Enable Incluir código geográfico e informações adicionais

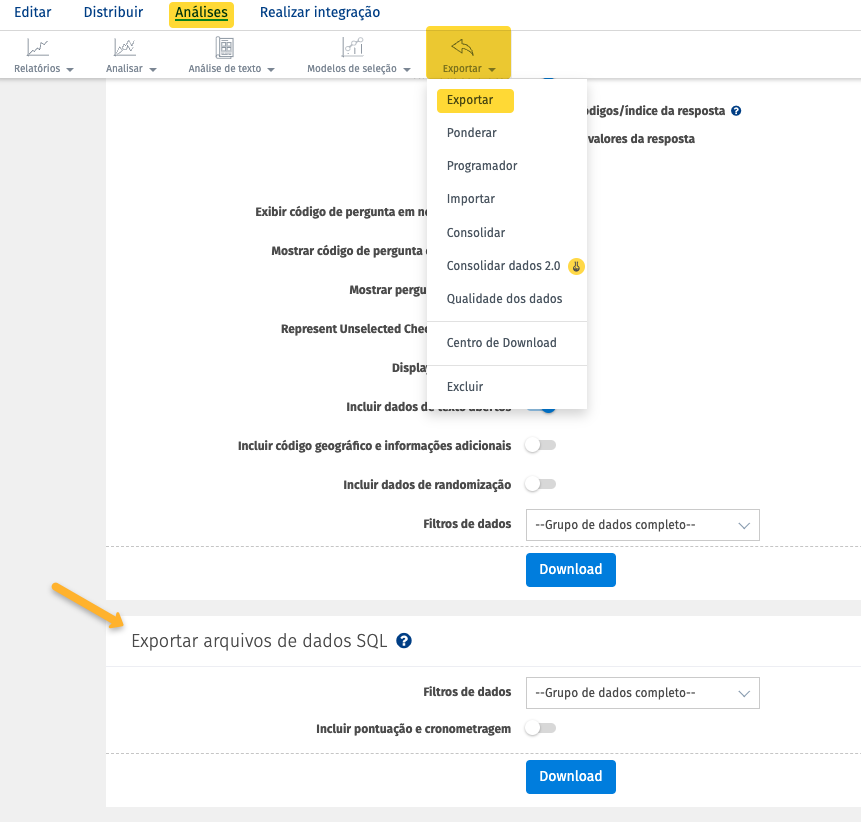point(540,445)
